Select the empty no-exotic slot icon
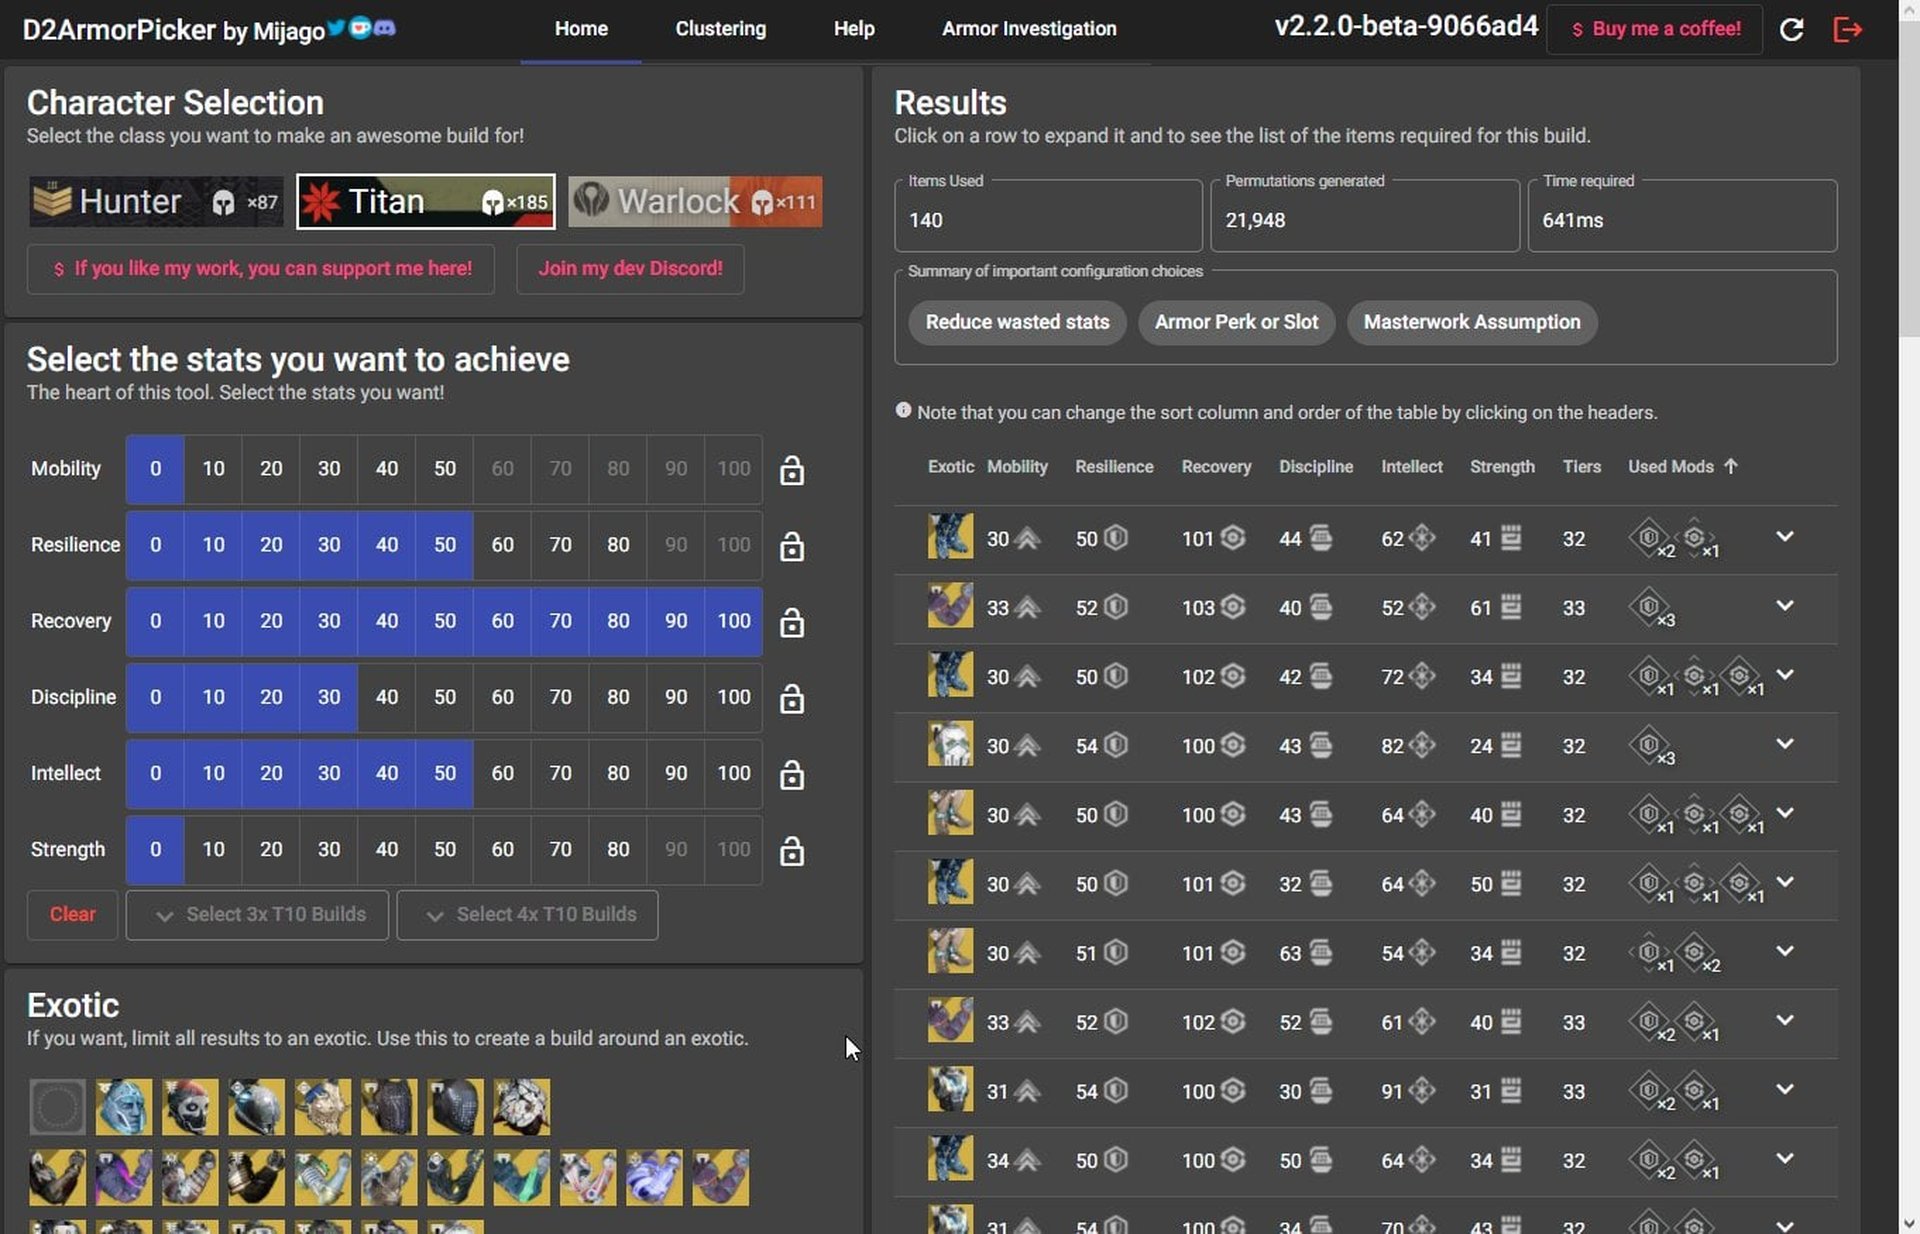 [57, 1107]
